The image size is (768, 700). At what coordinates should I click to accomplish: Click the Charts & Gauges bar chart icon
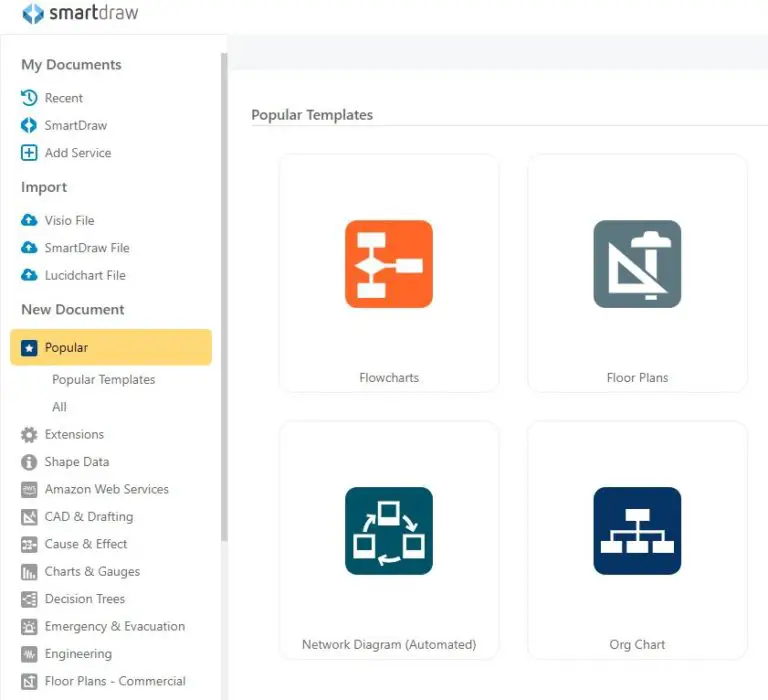pyautogui.click(x=29, y=572)
